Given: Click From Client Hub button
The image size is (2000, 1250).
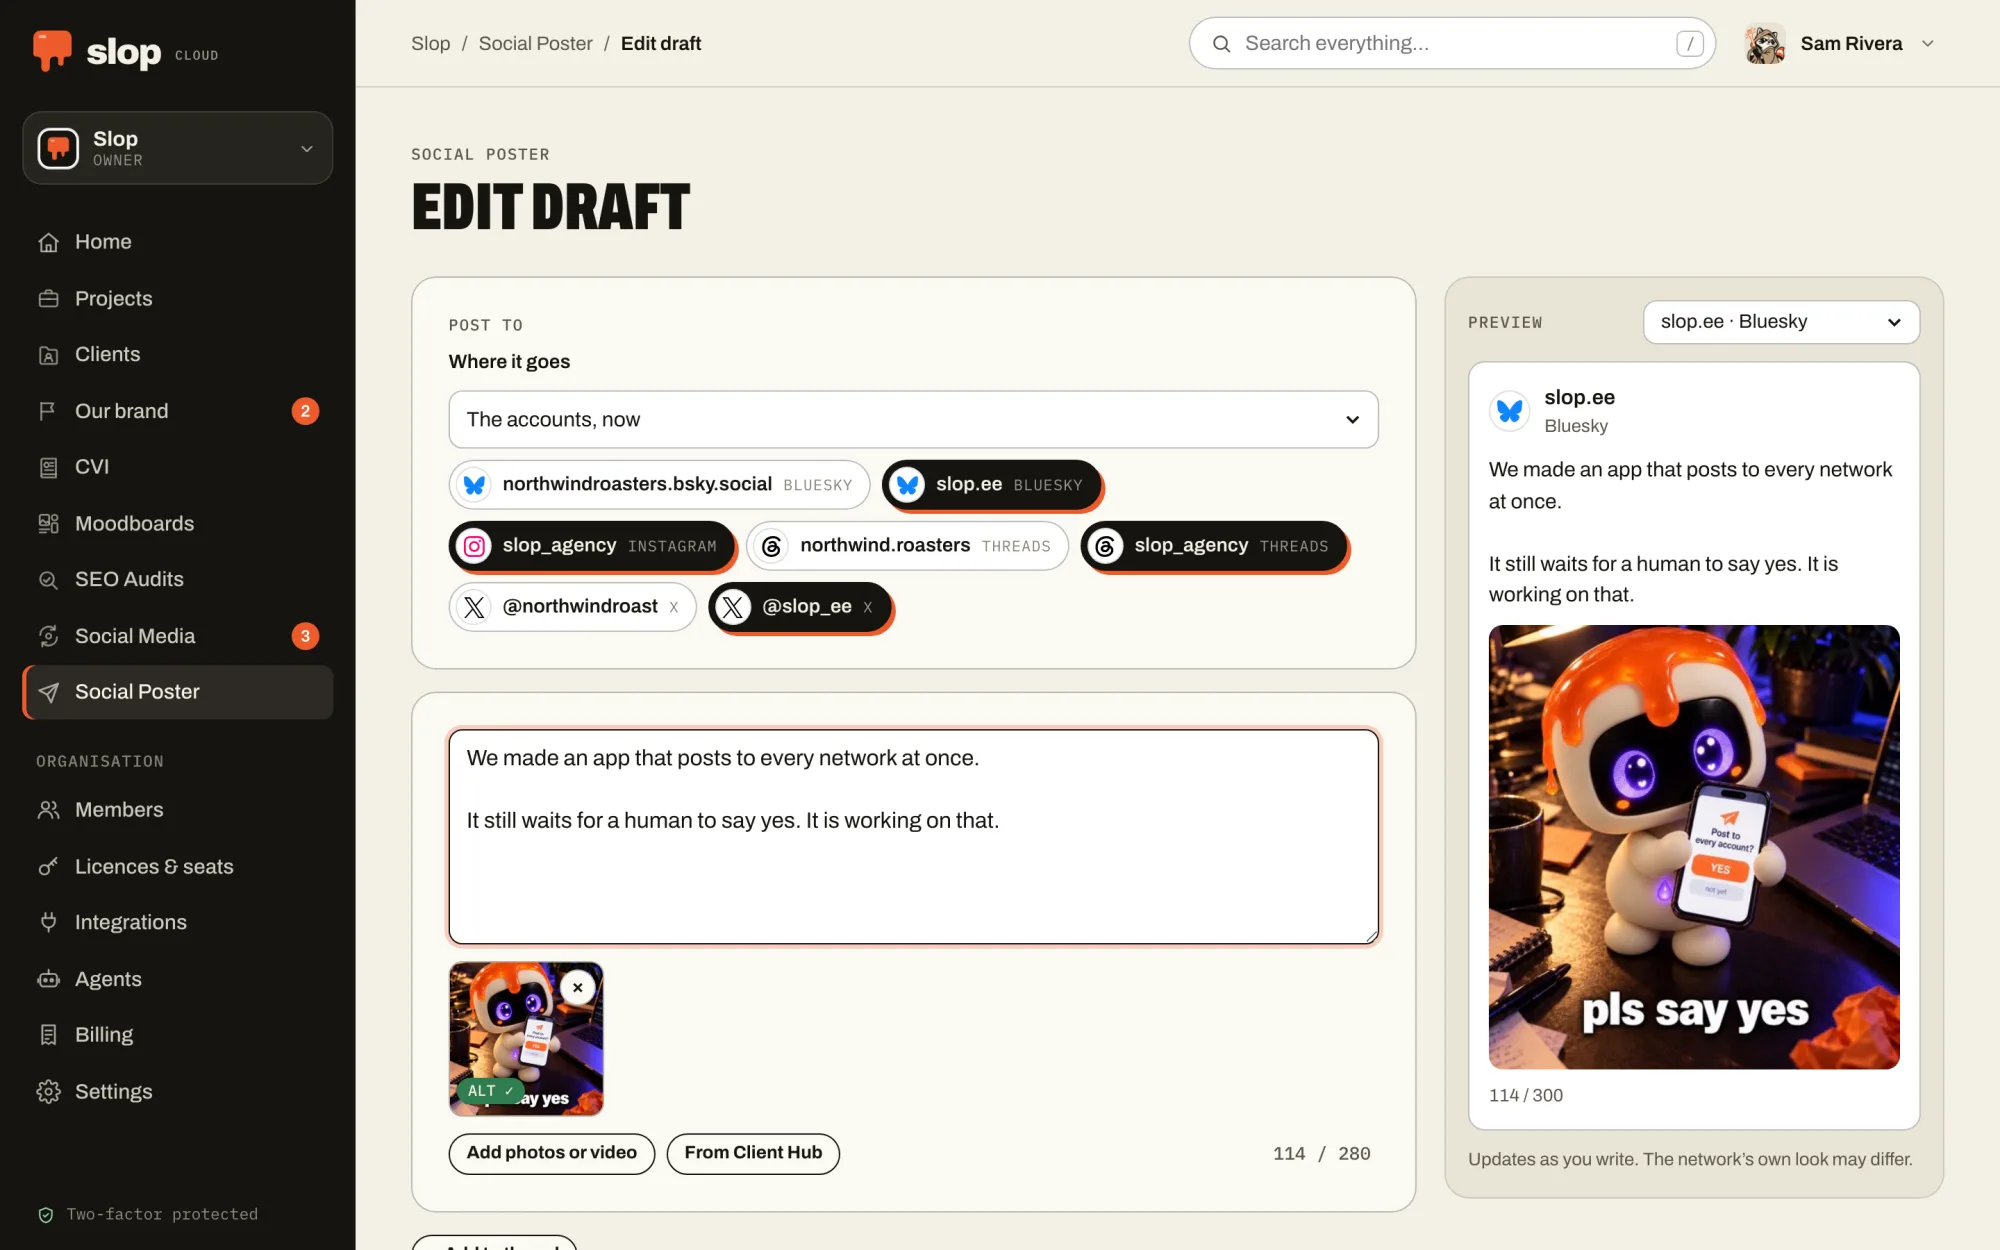Looking at the screenshot, I should click(x=753, y=1153).
